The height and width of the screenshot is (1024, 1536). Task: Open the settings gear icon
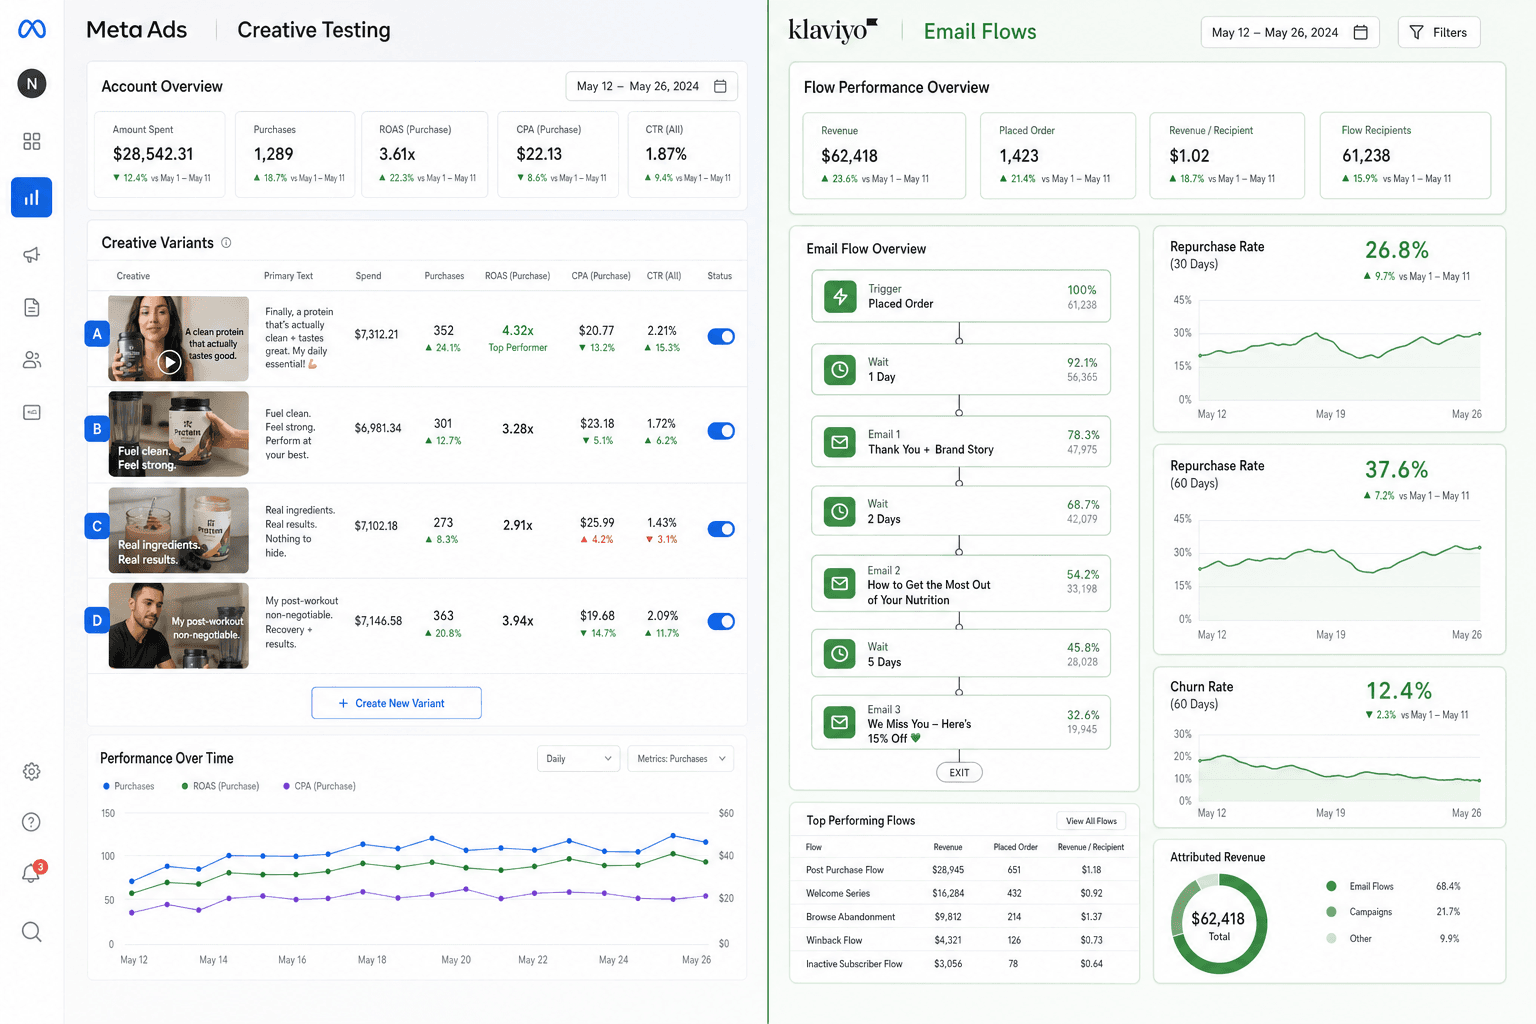pyautogui.click(x=32, y=772)
